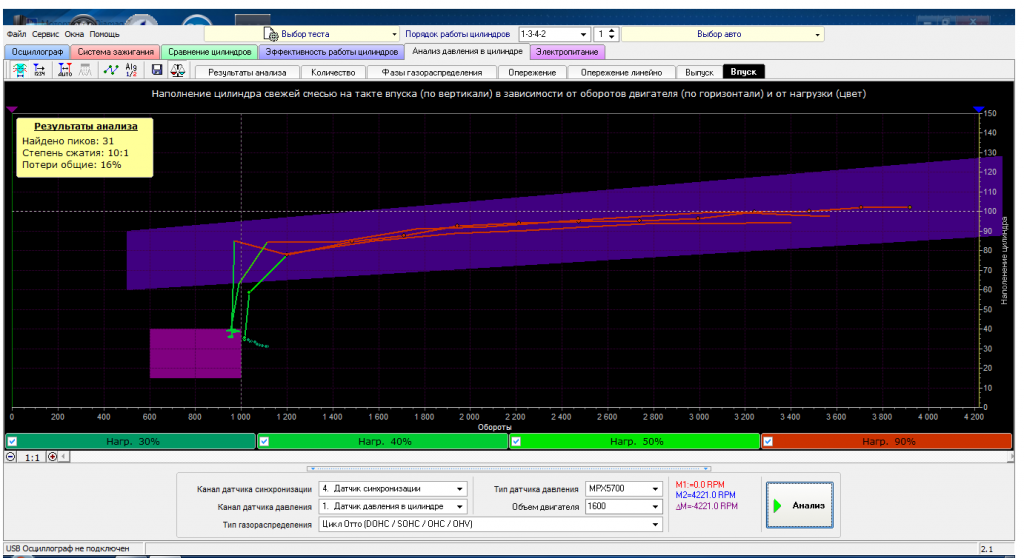1024x558 pixels.
Task: Zoom out with the minus magnifier
Action: click(11, 457)
